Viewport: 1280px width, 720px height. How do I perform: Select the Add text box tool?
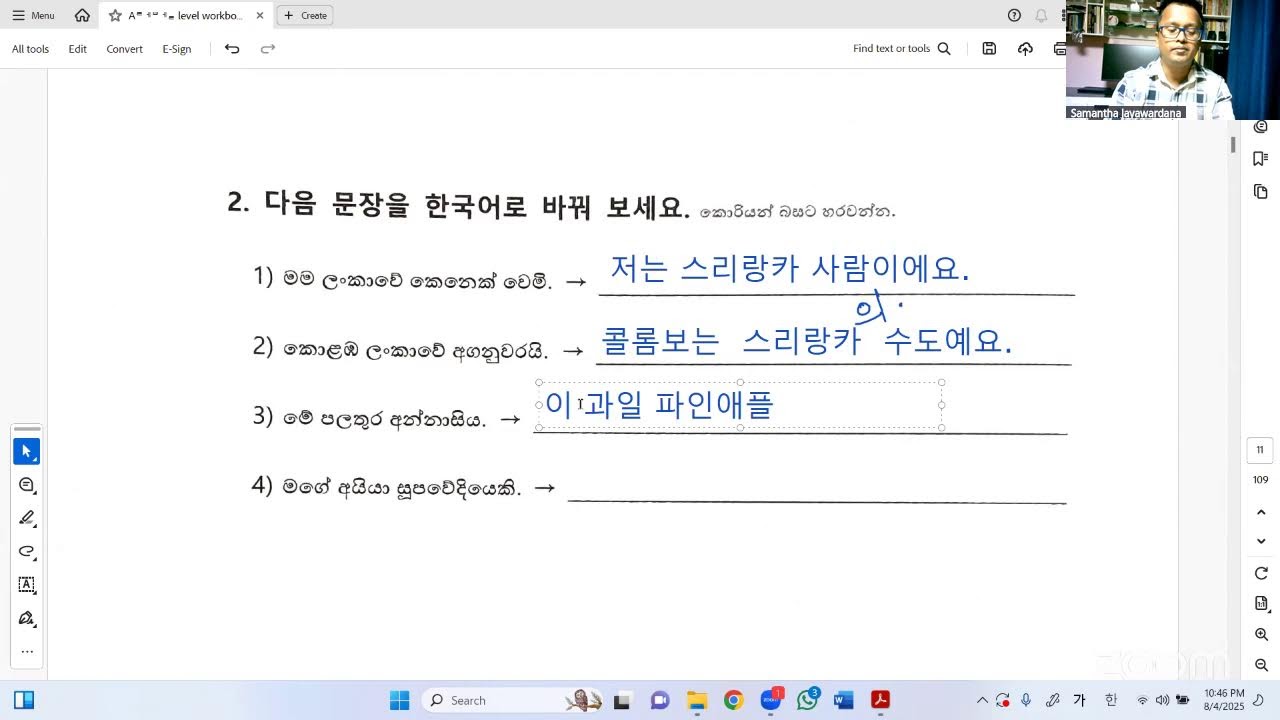tap(27, 585)
